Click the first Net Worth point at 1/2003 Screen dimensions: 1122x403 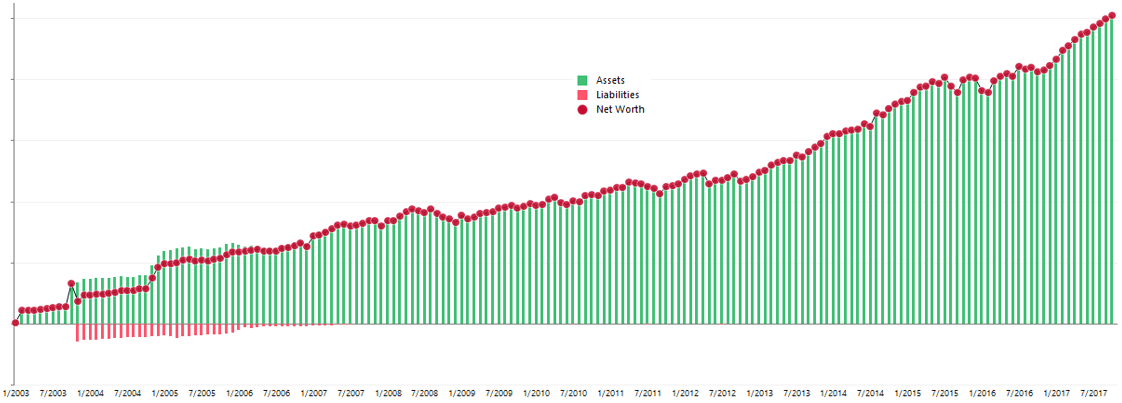coord(15,324)
